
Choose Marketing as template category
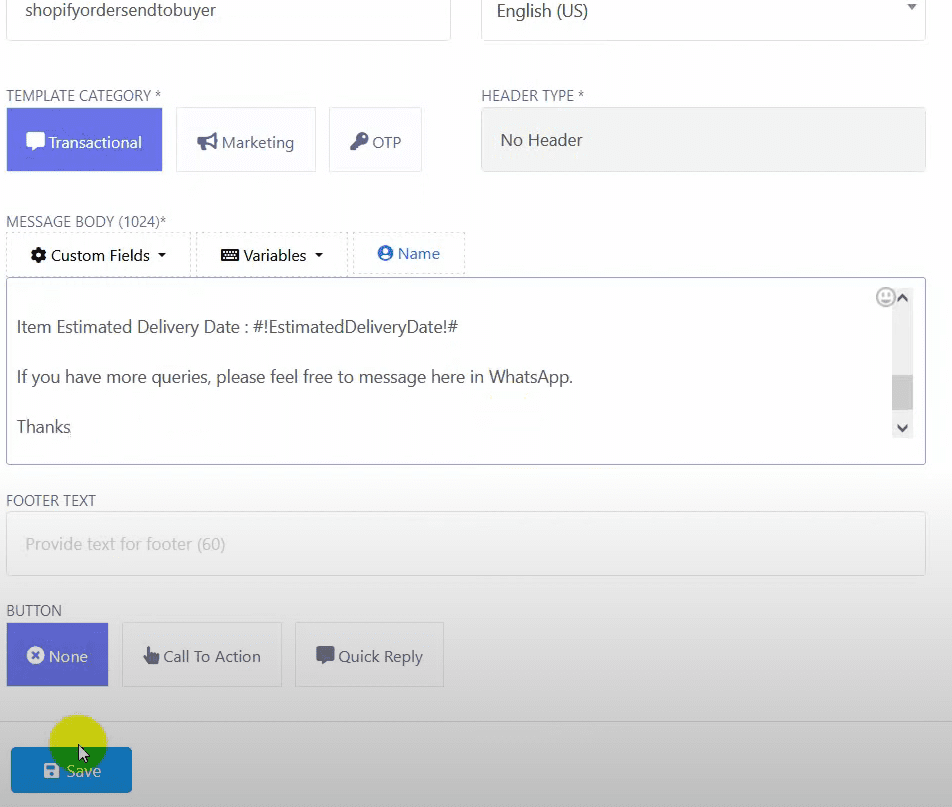pos(246,141)
